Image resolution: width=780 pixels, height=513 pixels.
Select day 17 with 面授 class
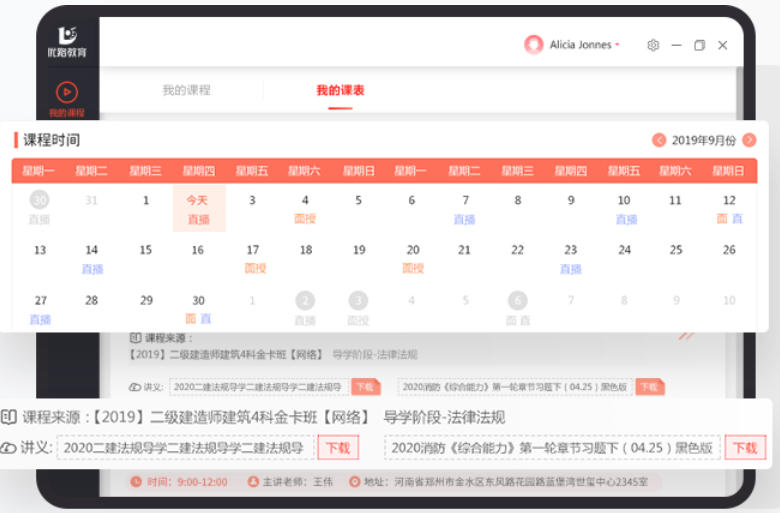tap(254, 259)
